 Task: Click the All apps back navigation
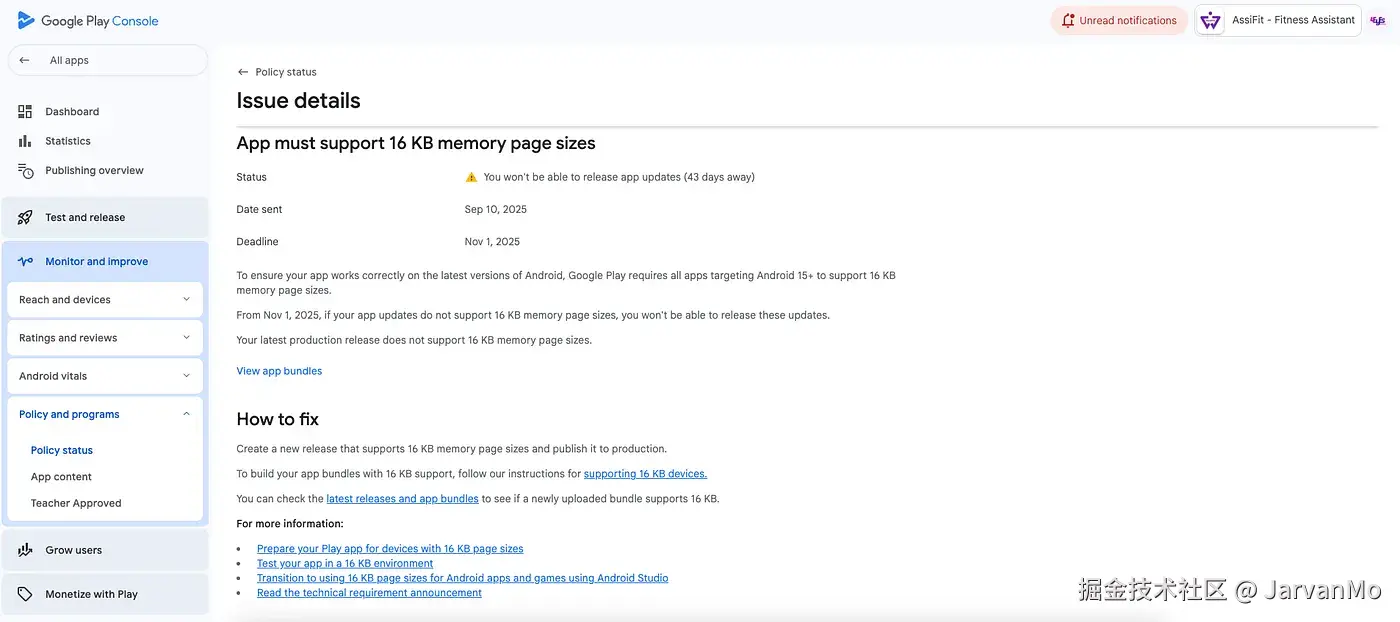[23, 60]
